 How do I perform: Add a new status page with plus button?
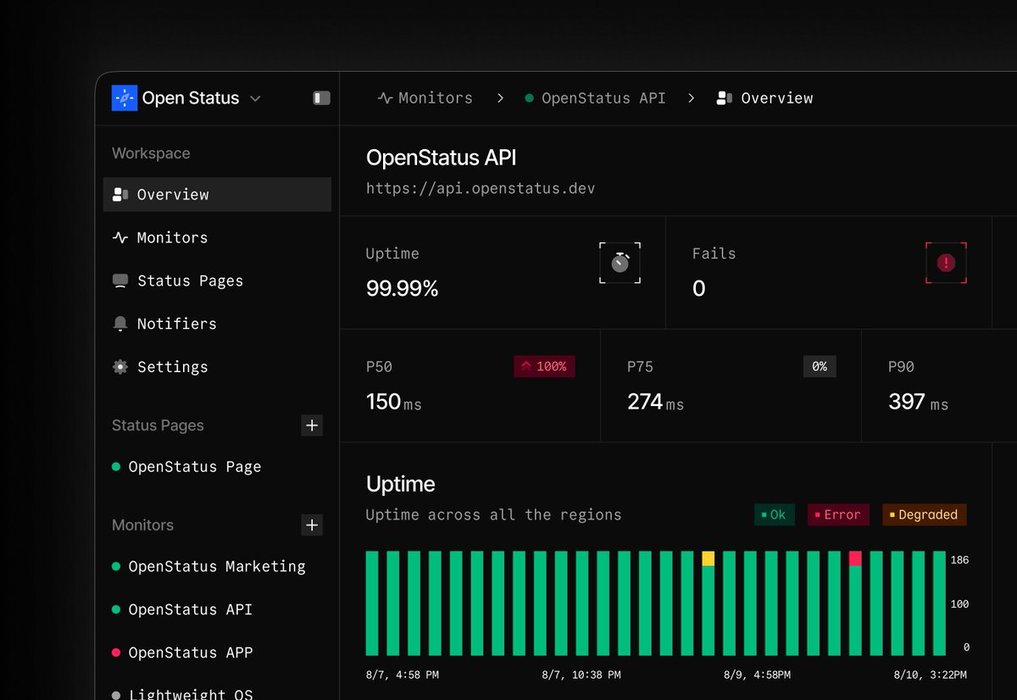(x=312, y=425)
